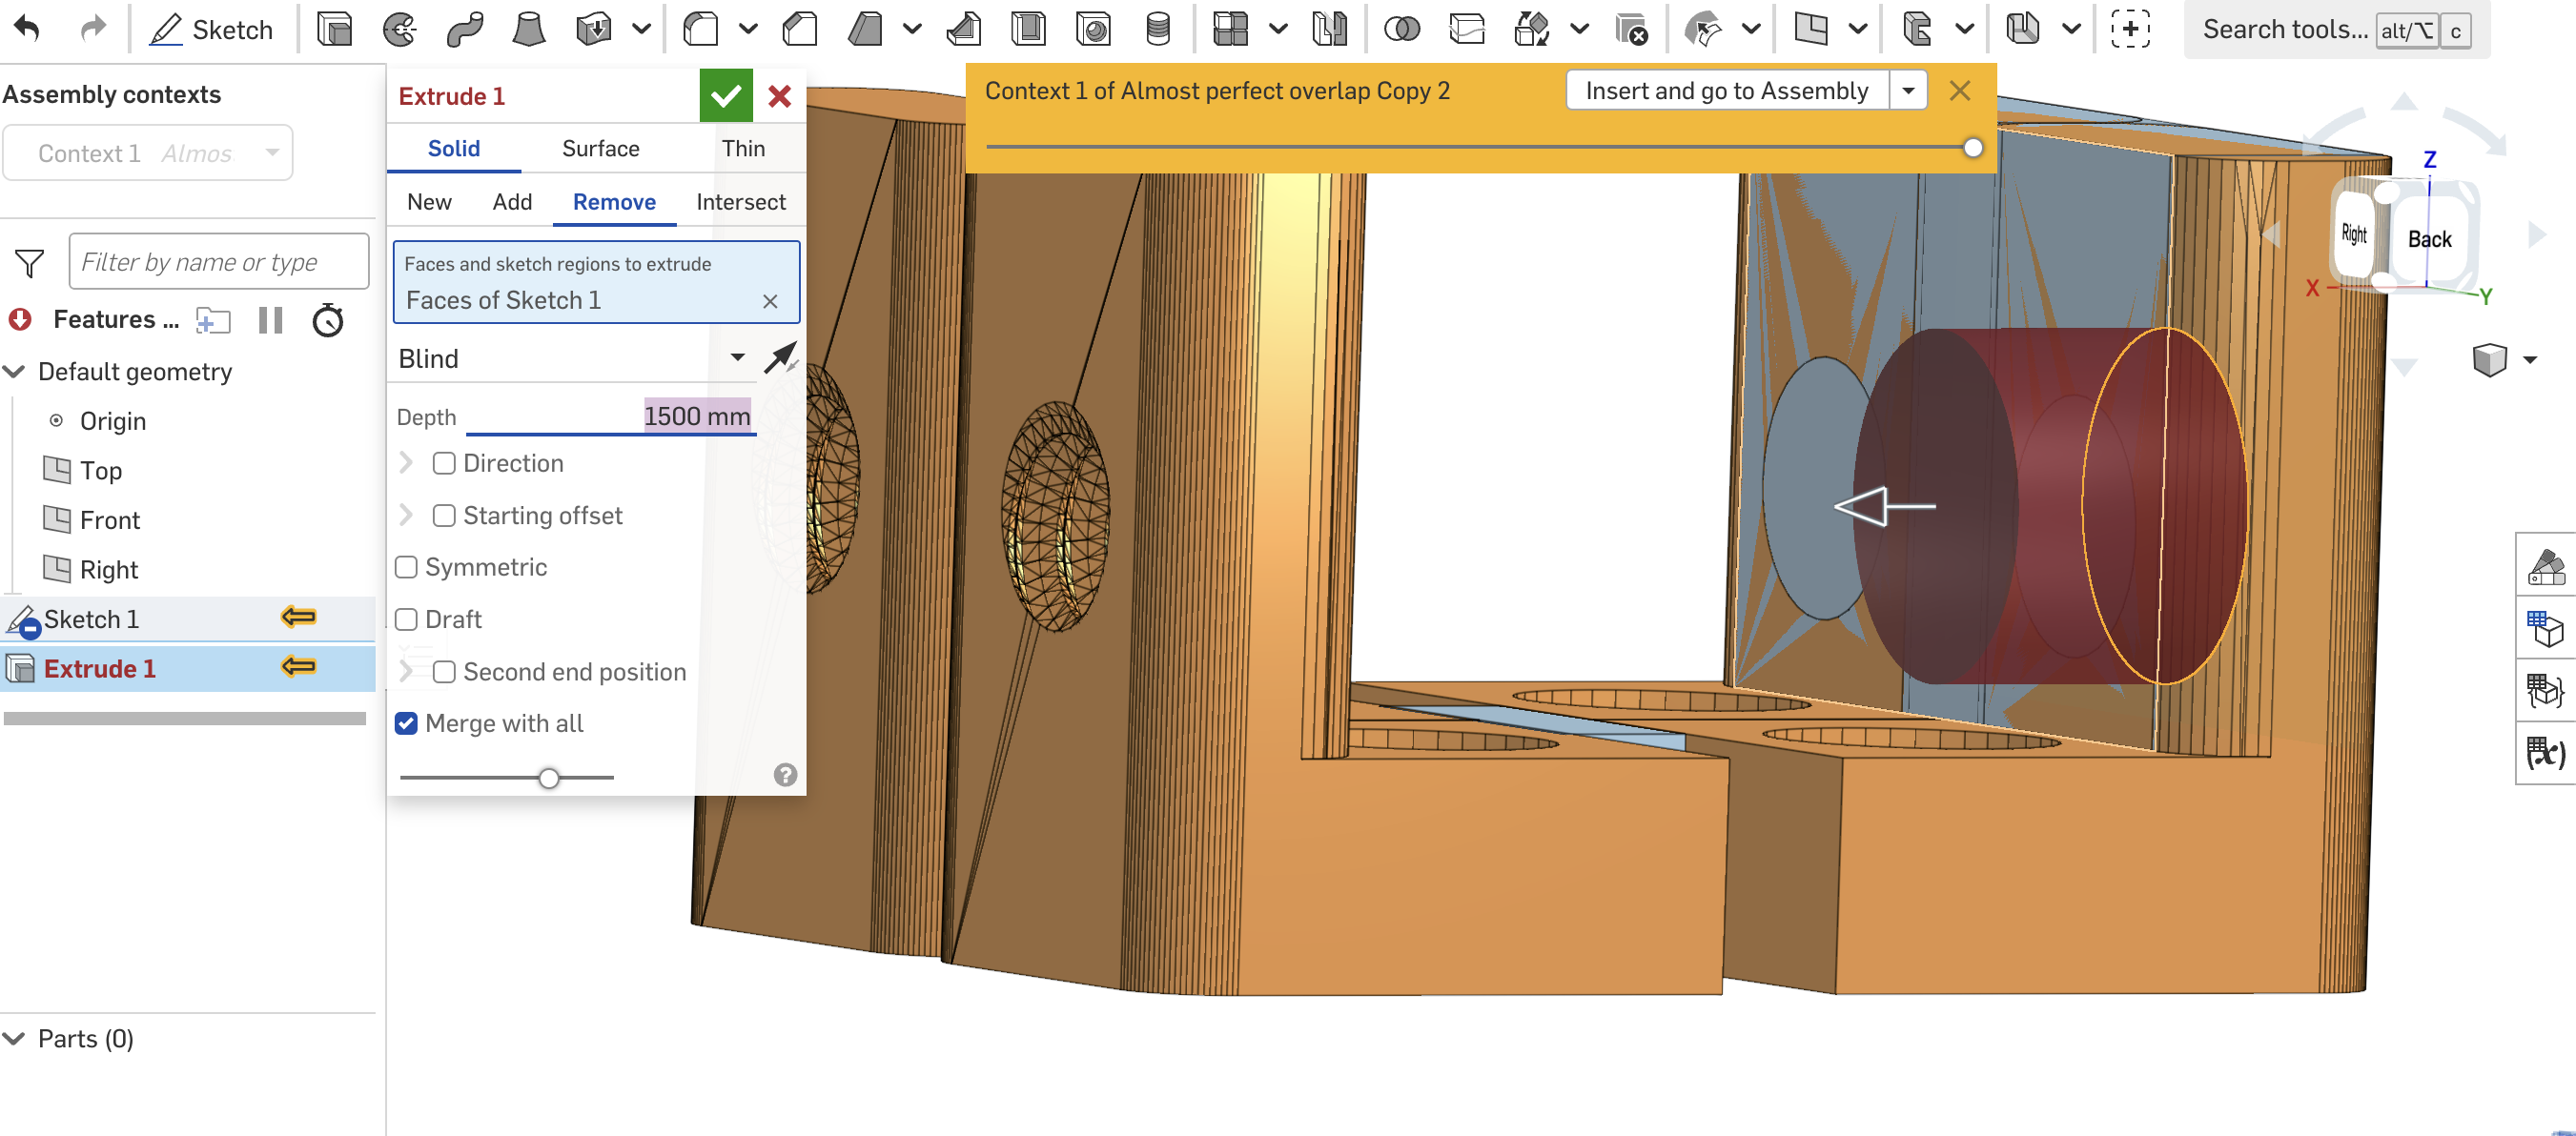Enable the Draft option
The height and width of the screenshot is (1136, 2576).
coord(406,619)
